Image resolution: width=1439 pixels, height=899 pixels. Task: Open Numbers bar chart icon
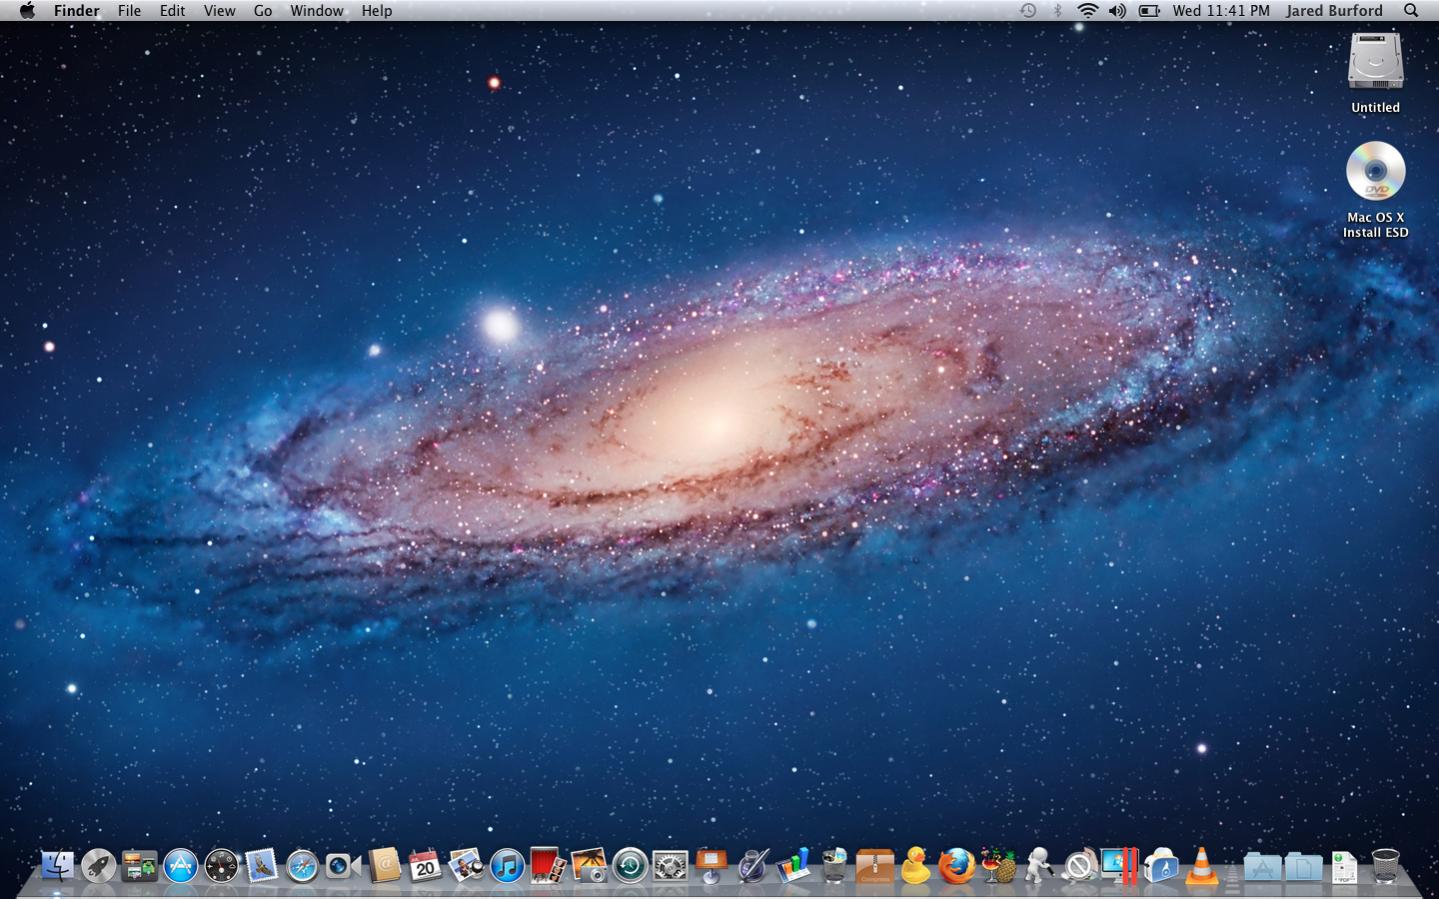[793, 865]
